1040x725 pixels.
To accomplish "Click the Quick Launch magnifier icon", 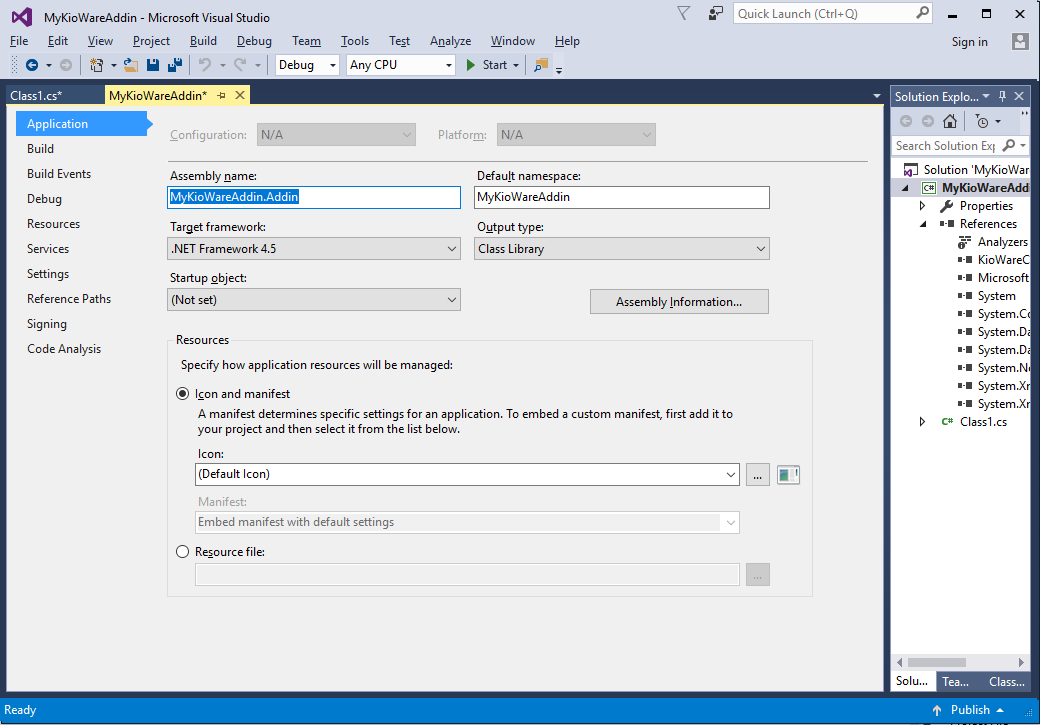I will (923, 13).
